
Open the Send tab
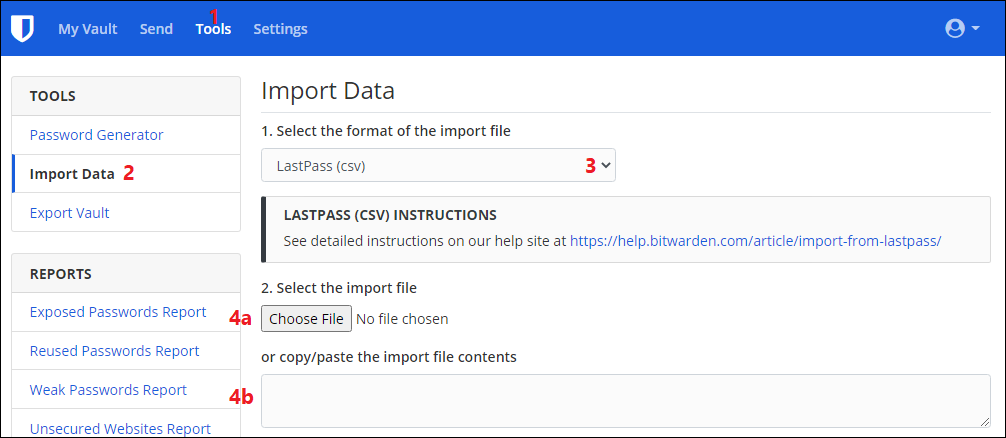point(156,29)
